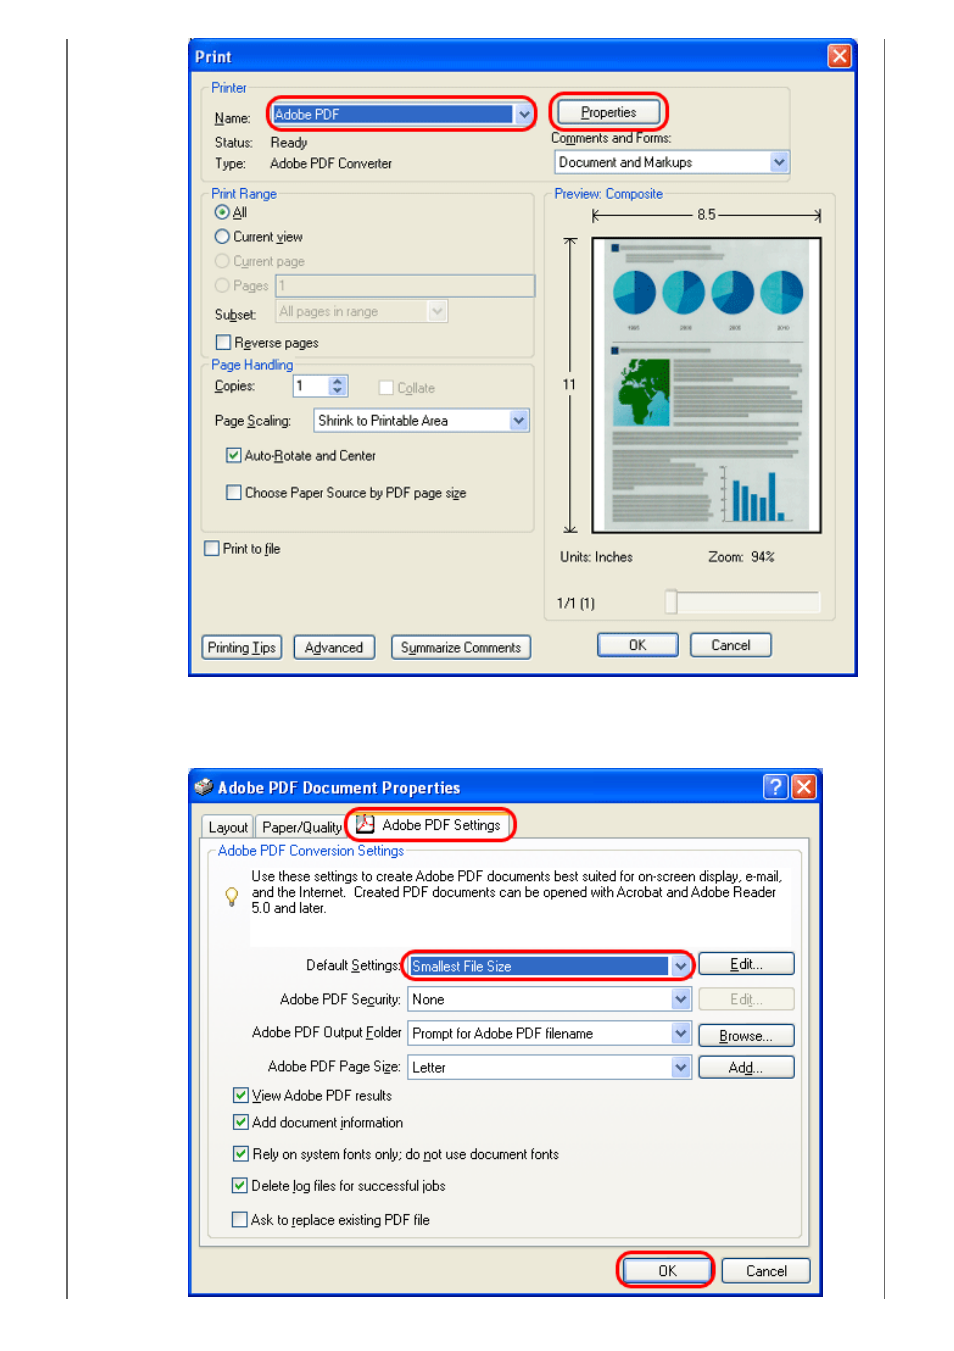
Task: Expand the Page Scaling dropdown
Action: tap(518, 421)
